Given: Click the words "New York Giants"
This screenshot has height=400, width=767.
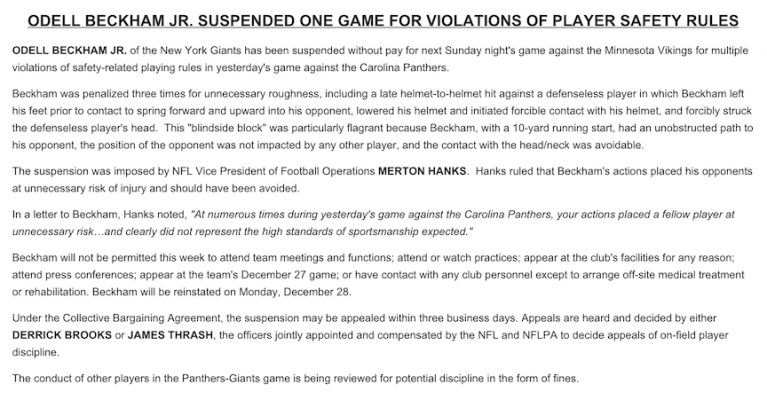Looking at the screenshot, I should [x=201, y=50].
